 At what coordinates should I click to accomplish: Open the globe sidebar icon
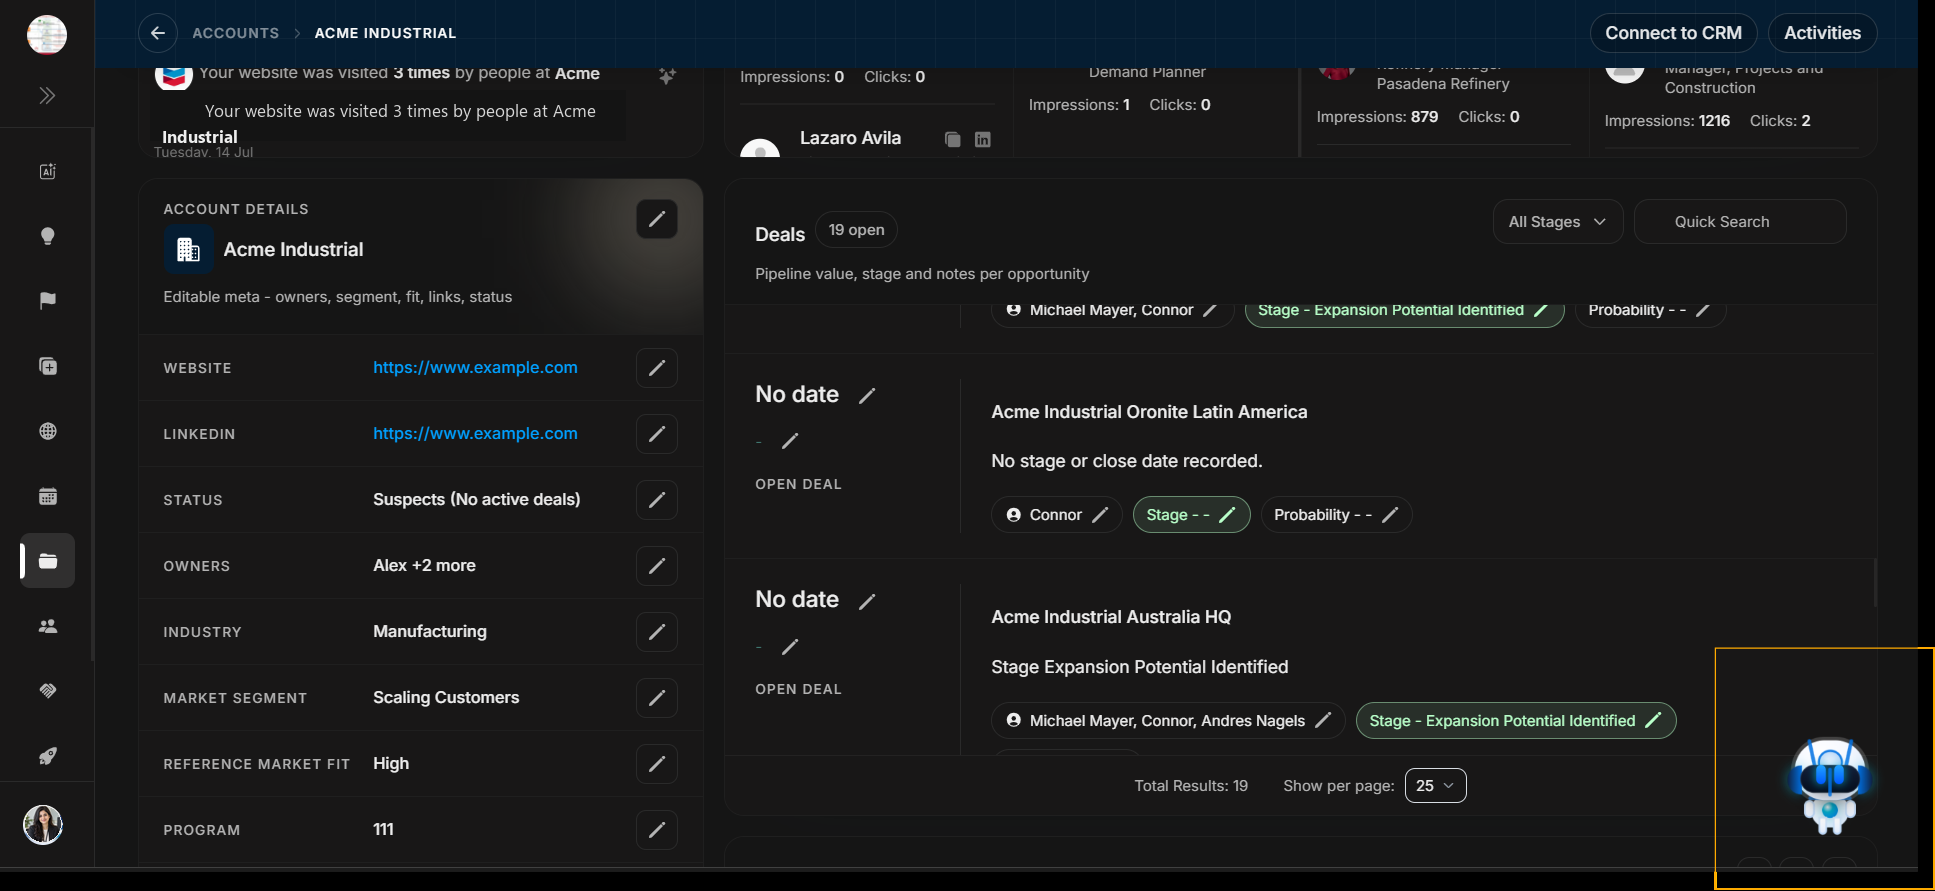click(47, 431)
